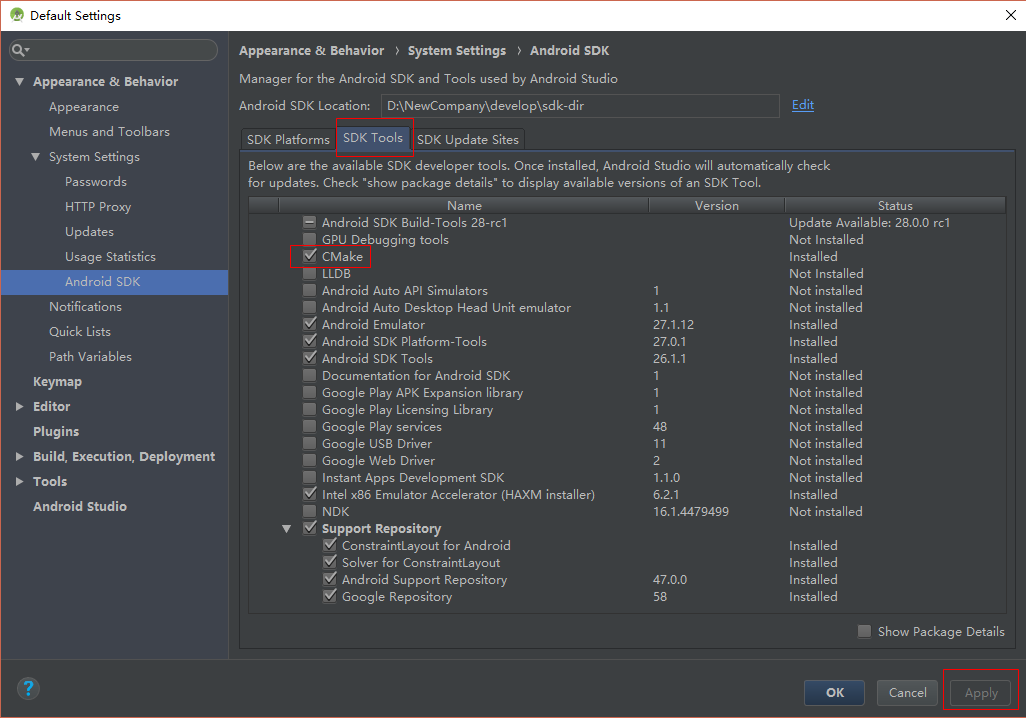This screenshot has width=1026, height=718.
Task: Click the help question mark icon
Action: [28, 689]
